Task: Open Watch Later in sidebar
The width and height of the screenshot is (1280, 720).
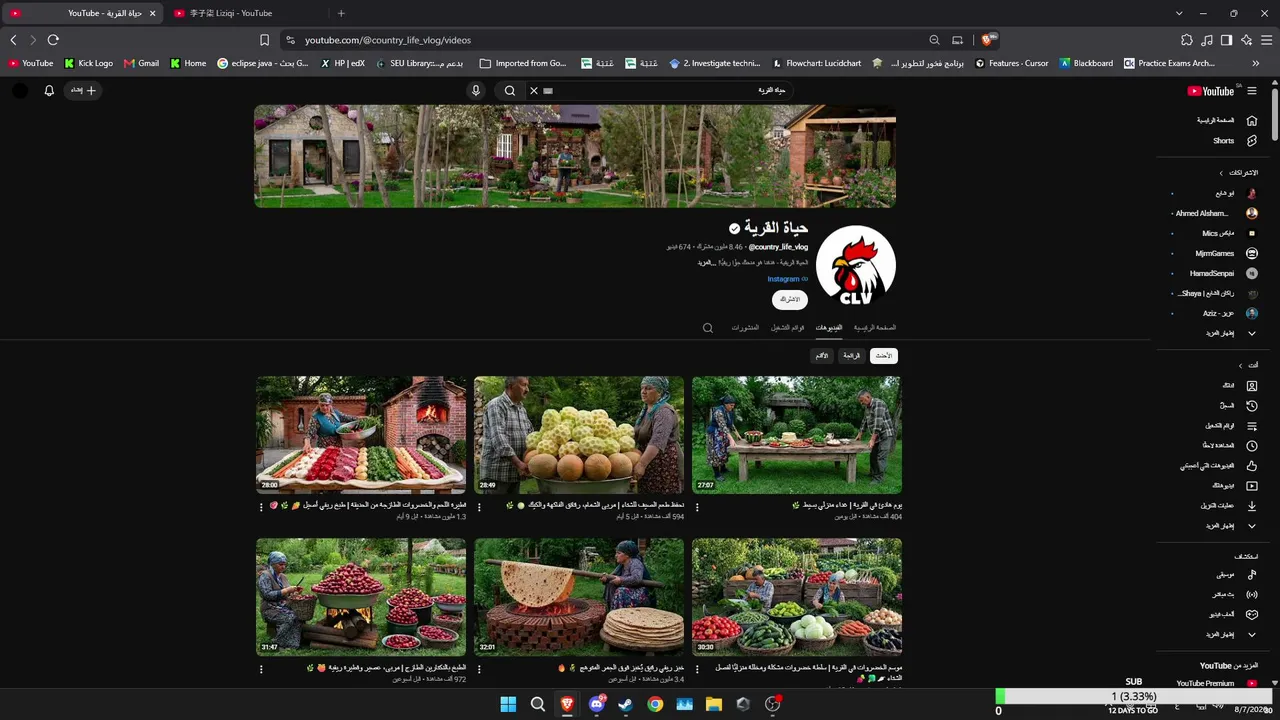Action: click(x=1251, y=446)
